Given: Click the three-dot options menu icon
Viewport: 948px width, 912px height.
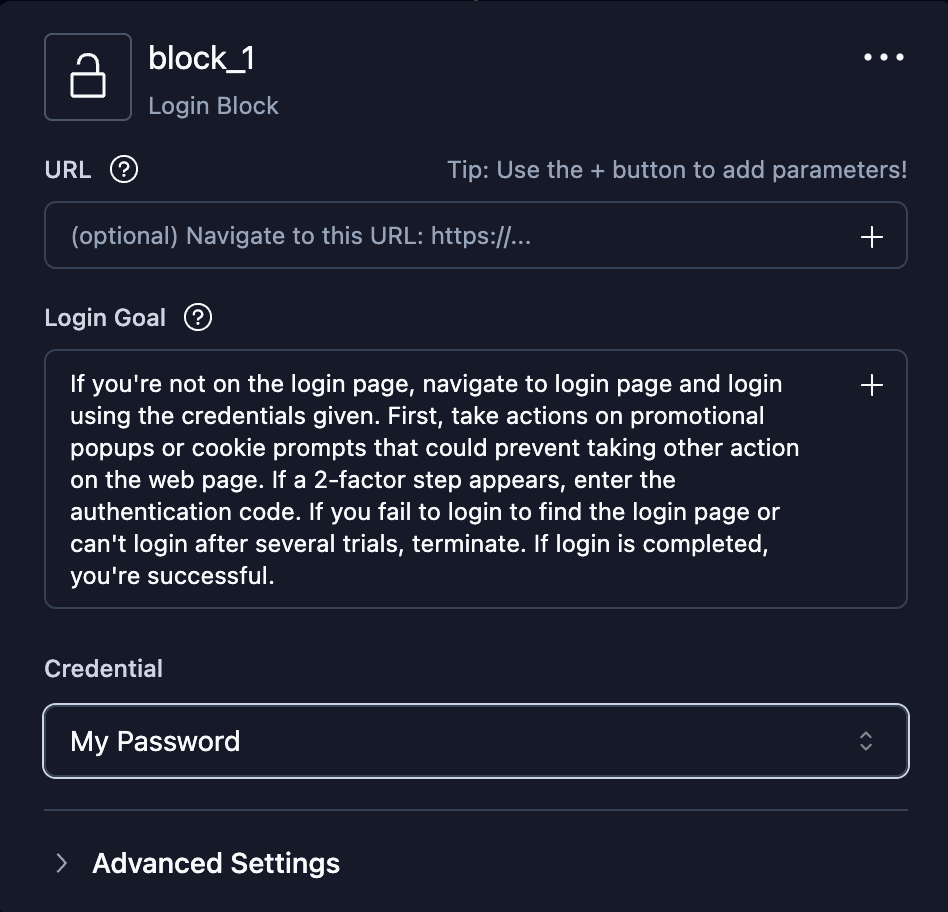Looking at the screenshot, I should (x=883, y=57).
